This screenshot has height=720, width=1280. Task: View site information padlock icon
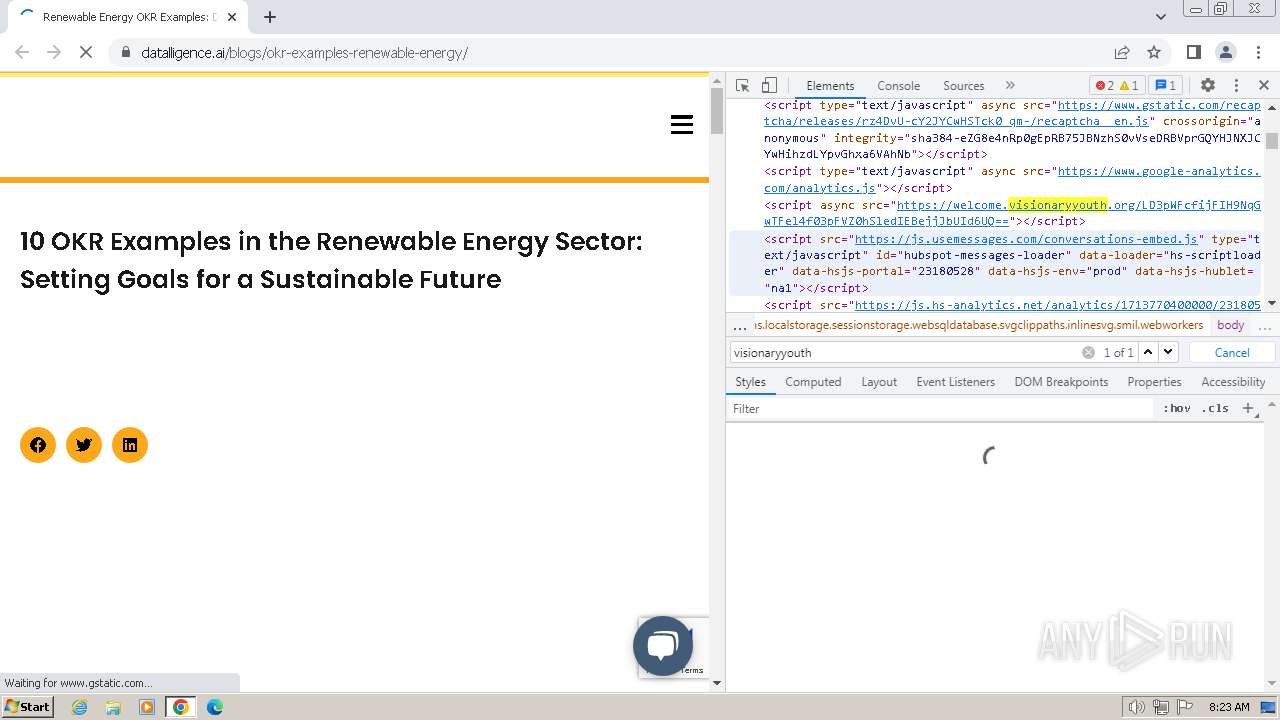pyautogui.click(x=125, y=52)
